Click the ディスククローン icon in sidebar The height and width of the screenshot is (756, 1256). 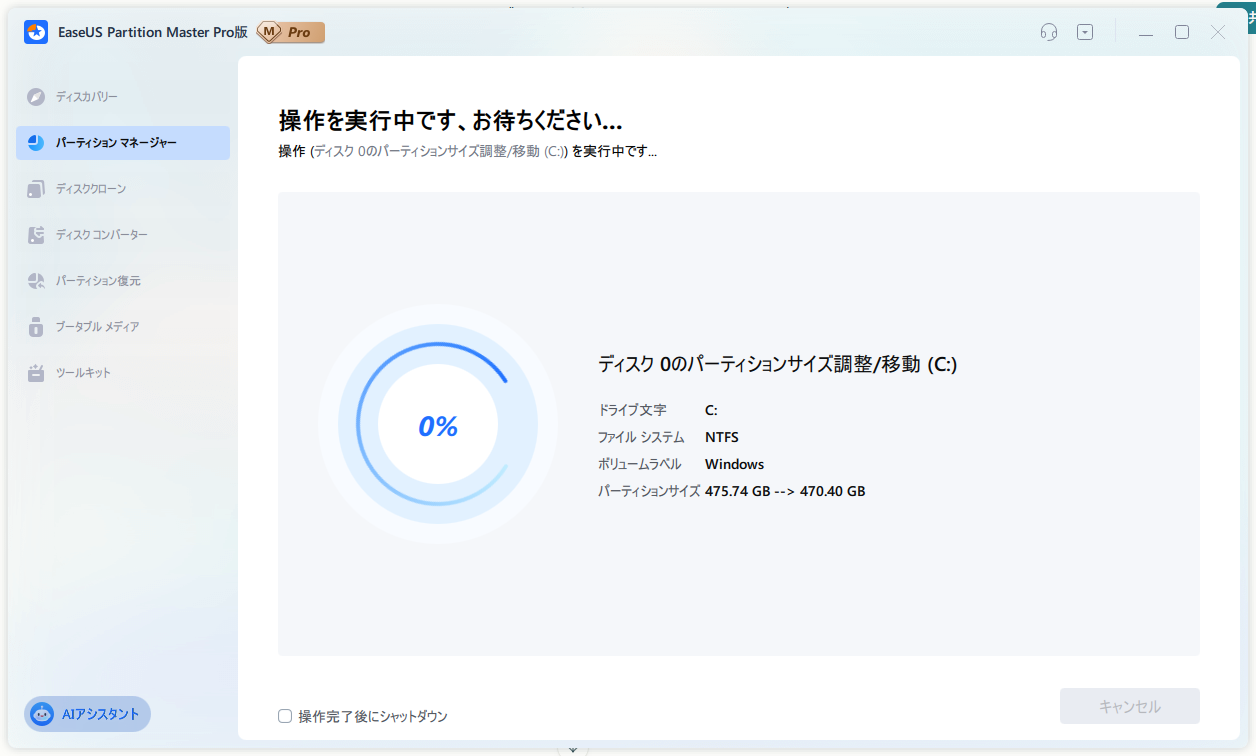(36, 189)
